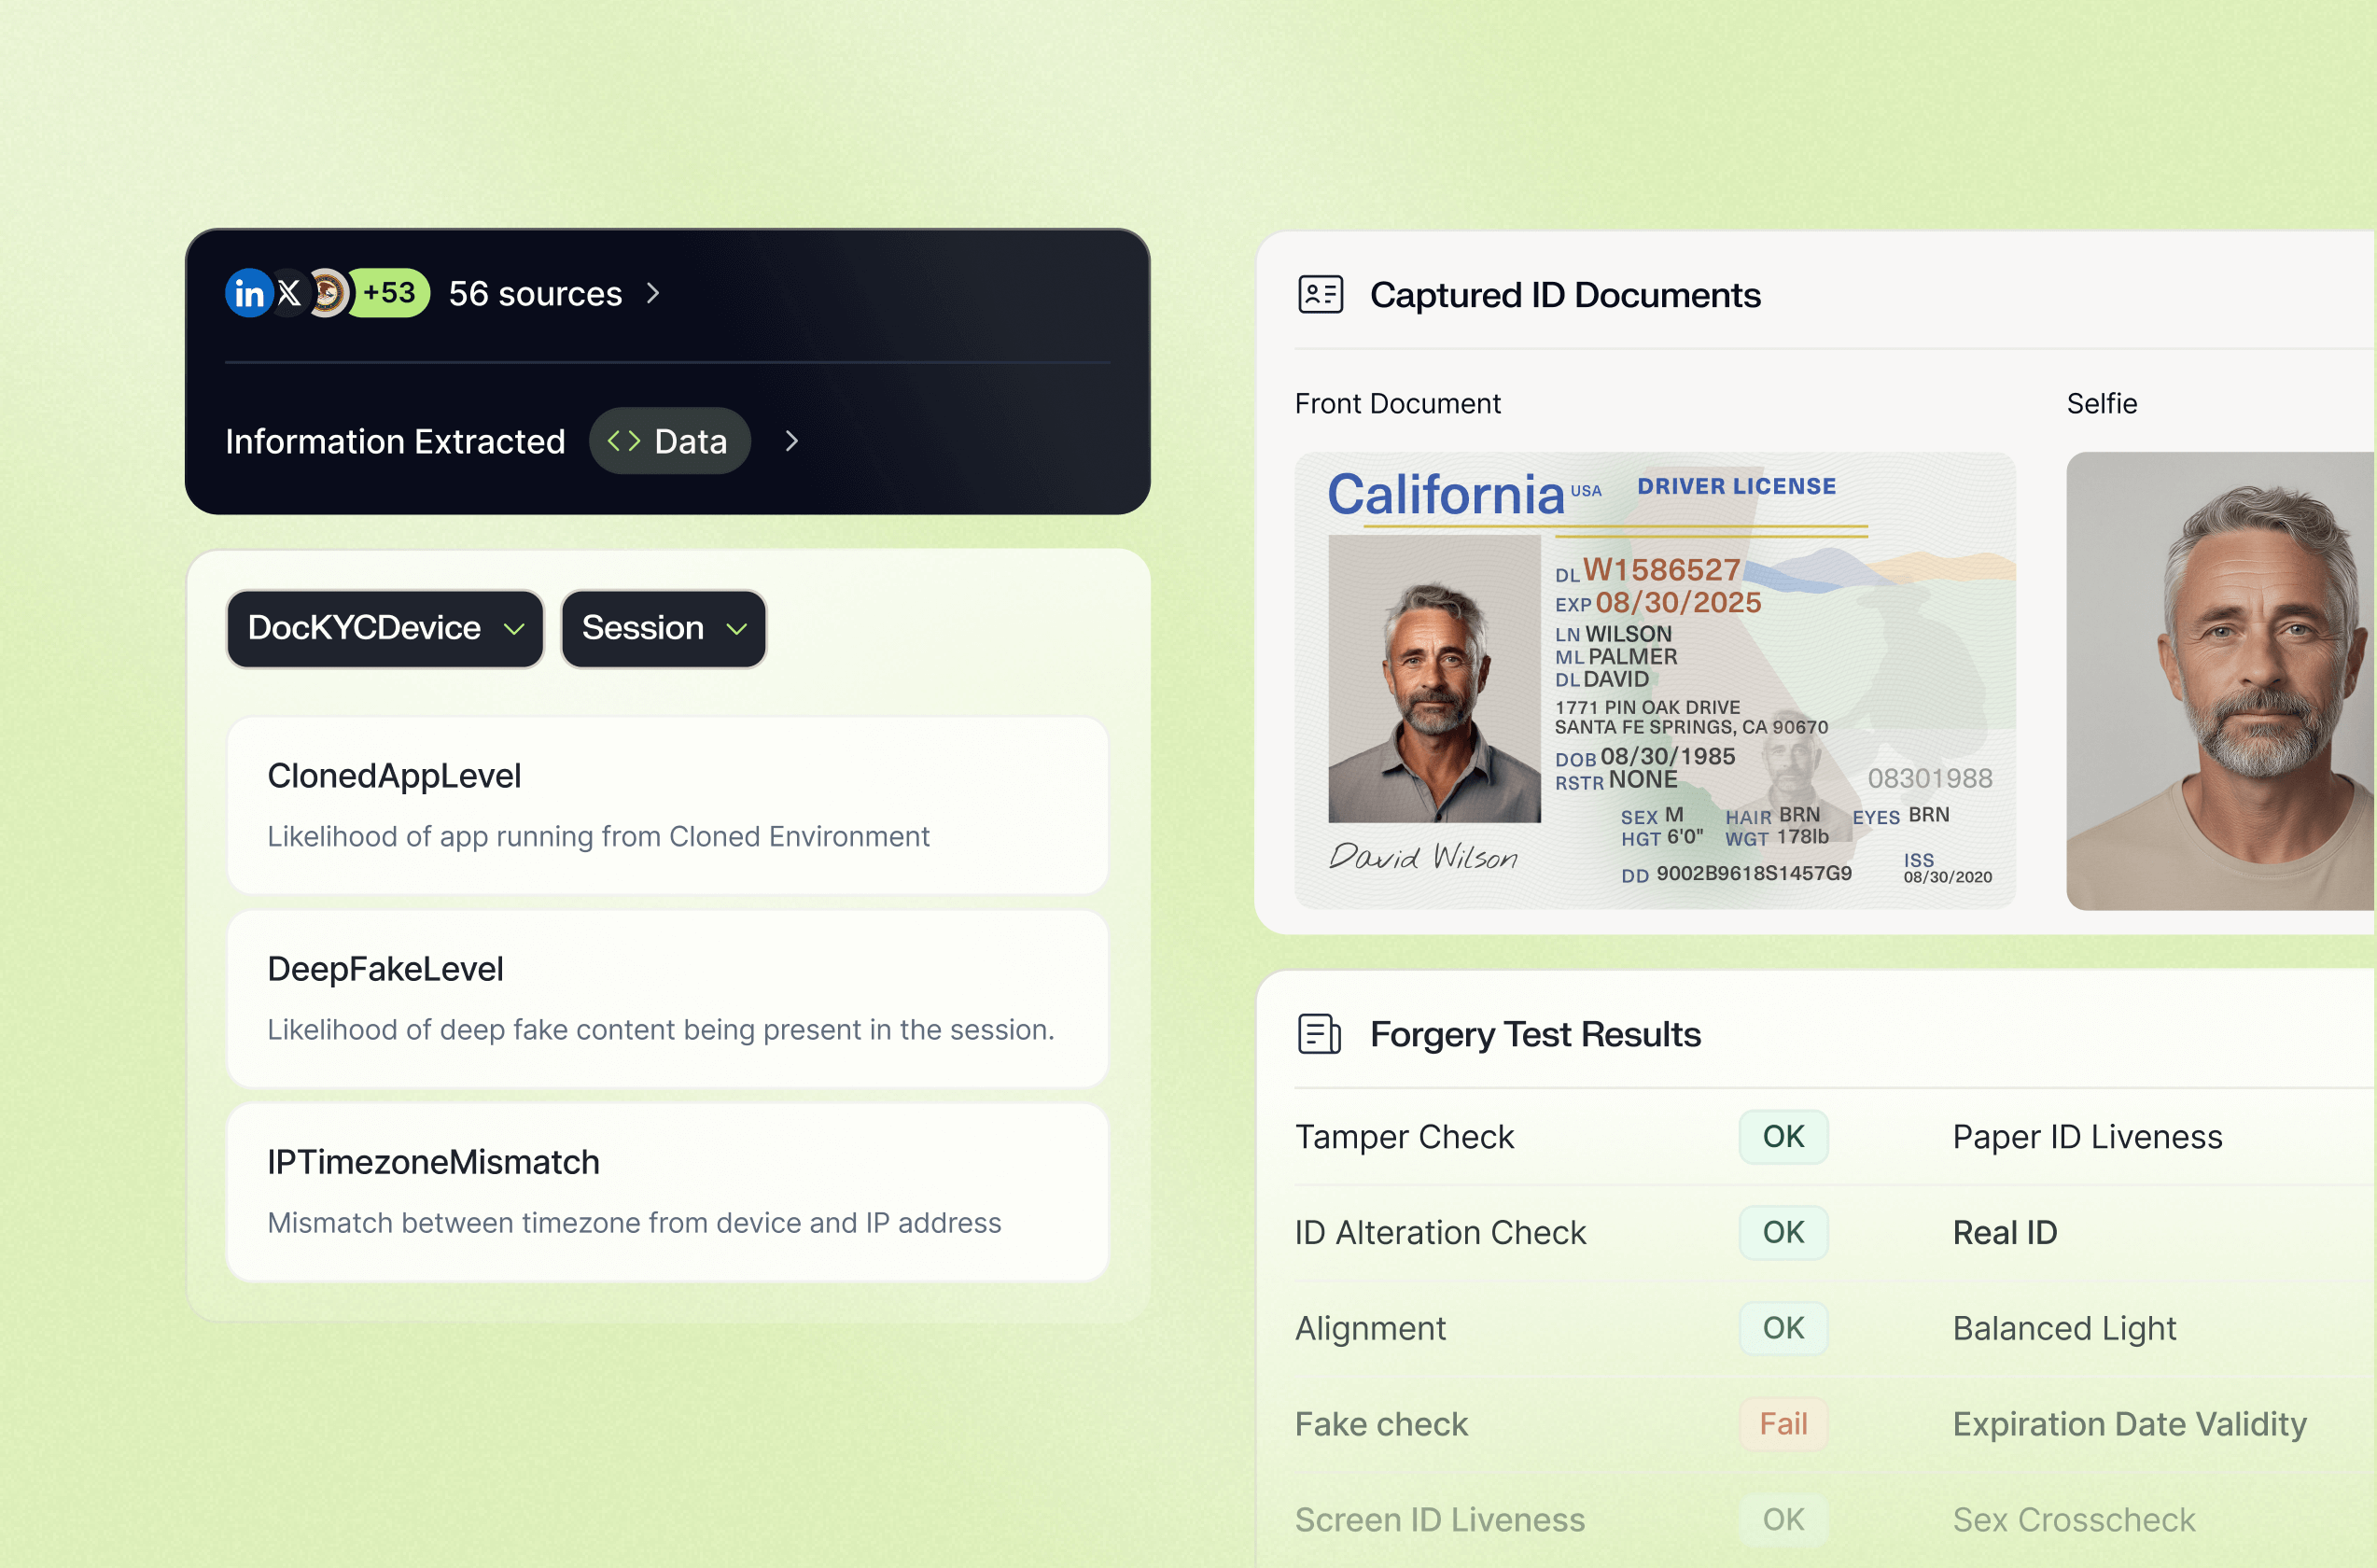The image size is (2377, 1568).
Task: Select the ClonedAppLevel item
Action: point(667,805)
